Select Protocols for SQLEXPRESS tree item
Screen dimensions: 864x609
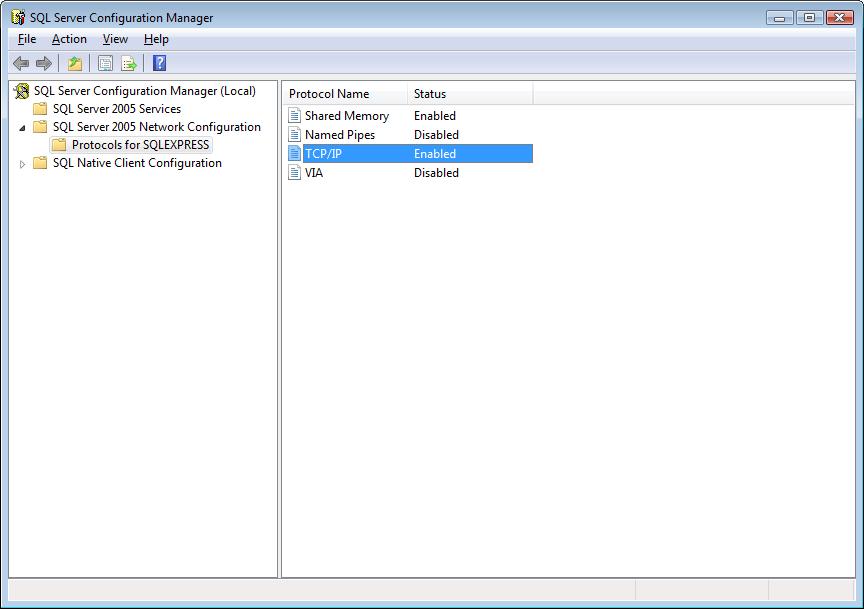tap(141, 145)
